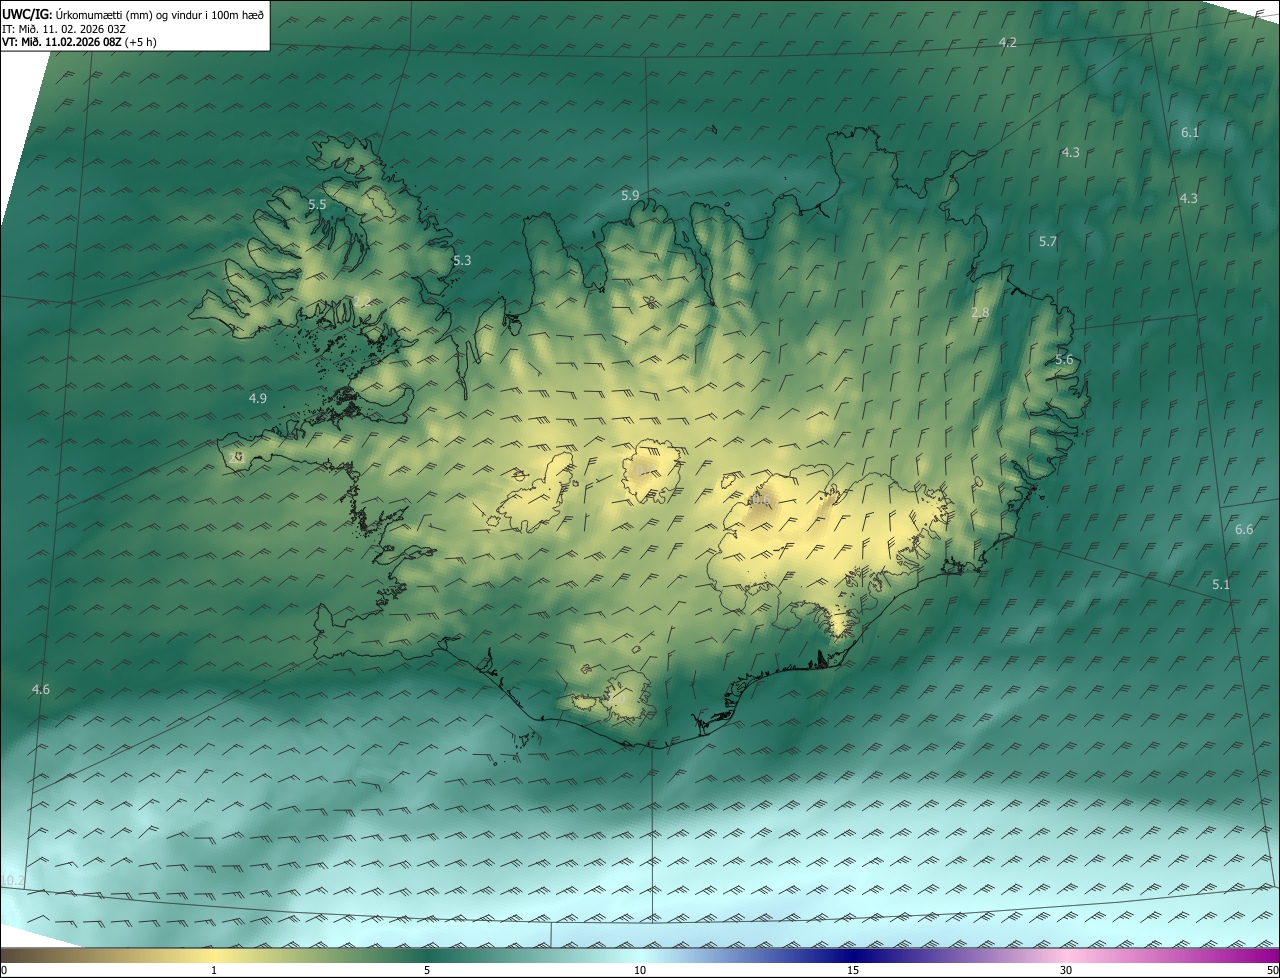Click the 5.3 value label
The width and height of the screenshot is (1280, 978).
(462, 260)
